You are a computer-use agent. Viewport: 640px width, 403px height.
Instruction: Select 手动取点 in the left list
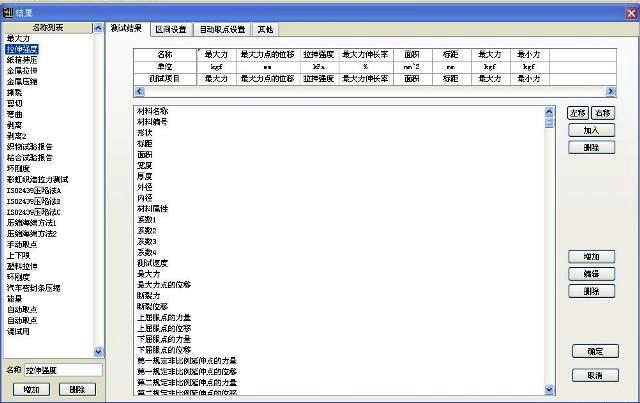pyautogui.click(x=23, y=244)
